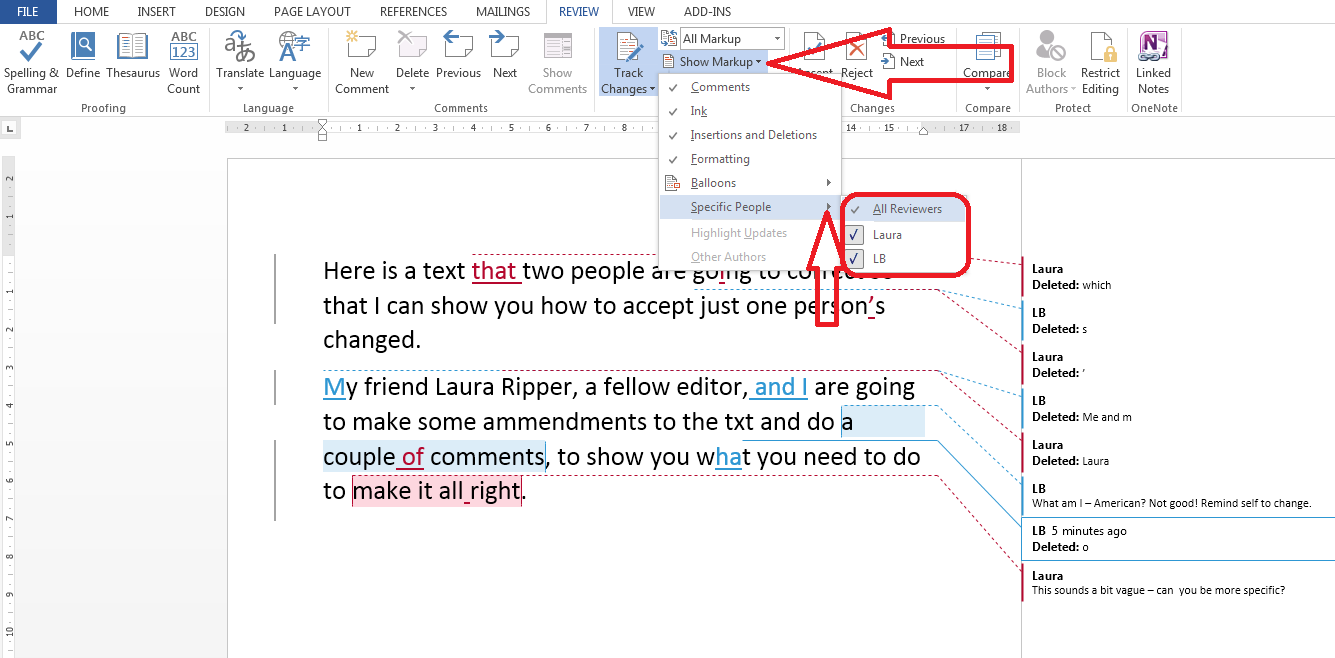The image size is (1335, 658).
Task: Open Spelling & Grammar check
Action: click(32, 60)
